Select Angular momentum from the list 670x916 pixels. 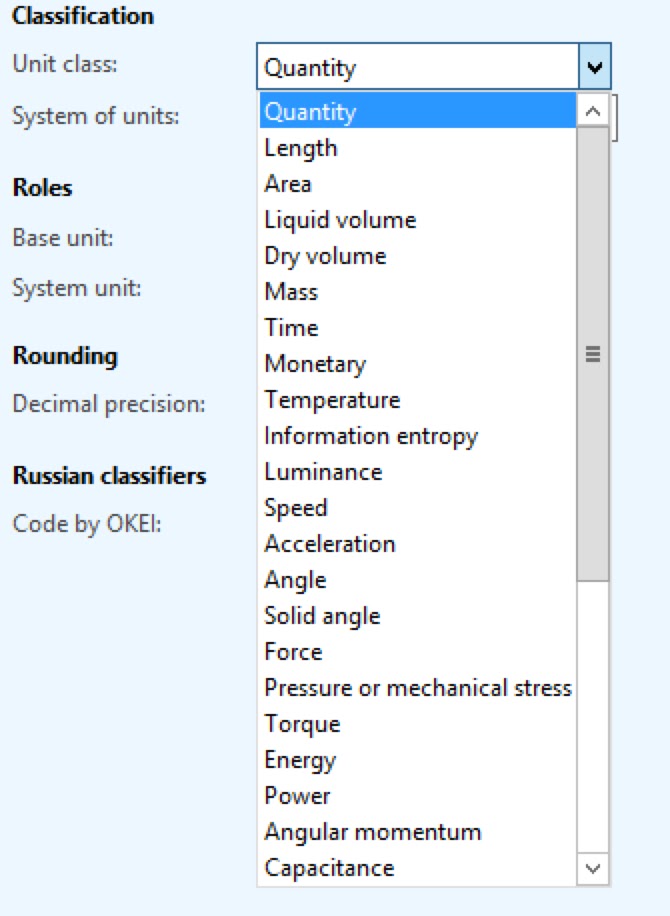coord(372,832)
